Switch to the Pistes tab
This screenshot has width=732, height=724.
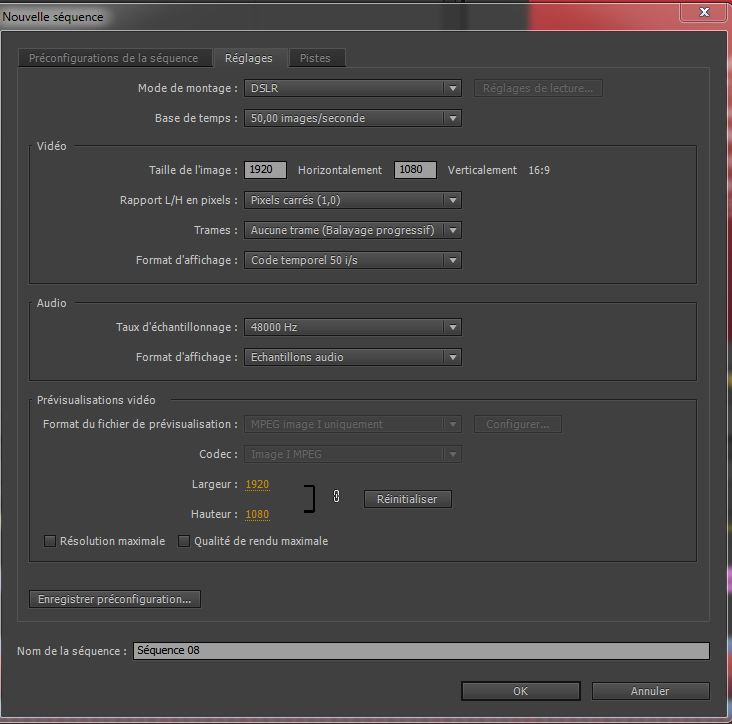316,58
